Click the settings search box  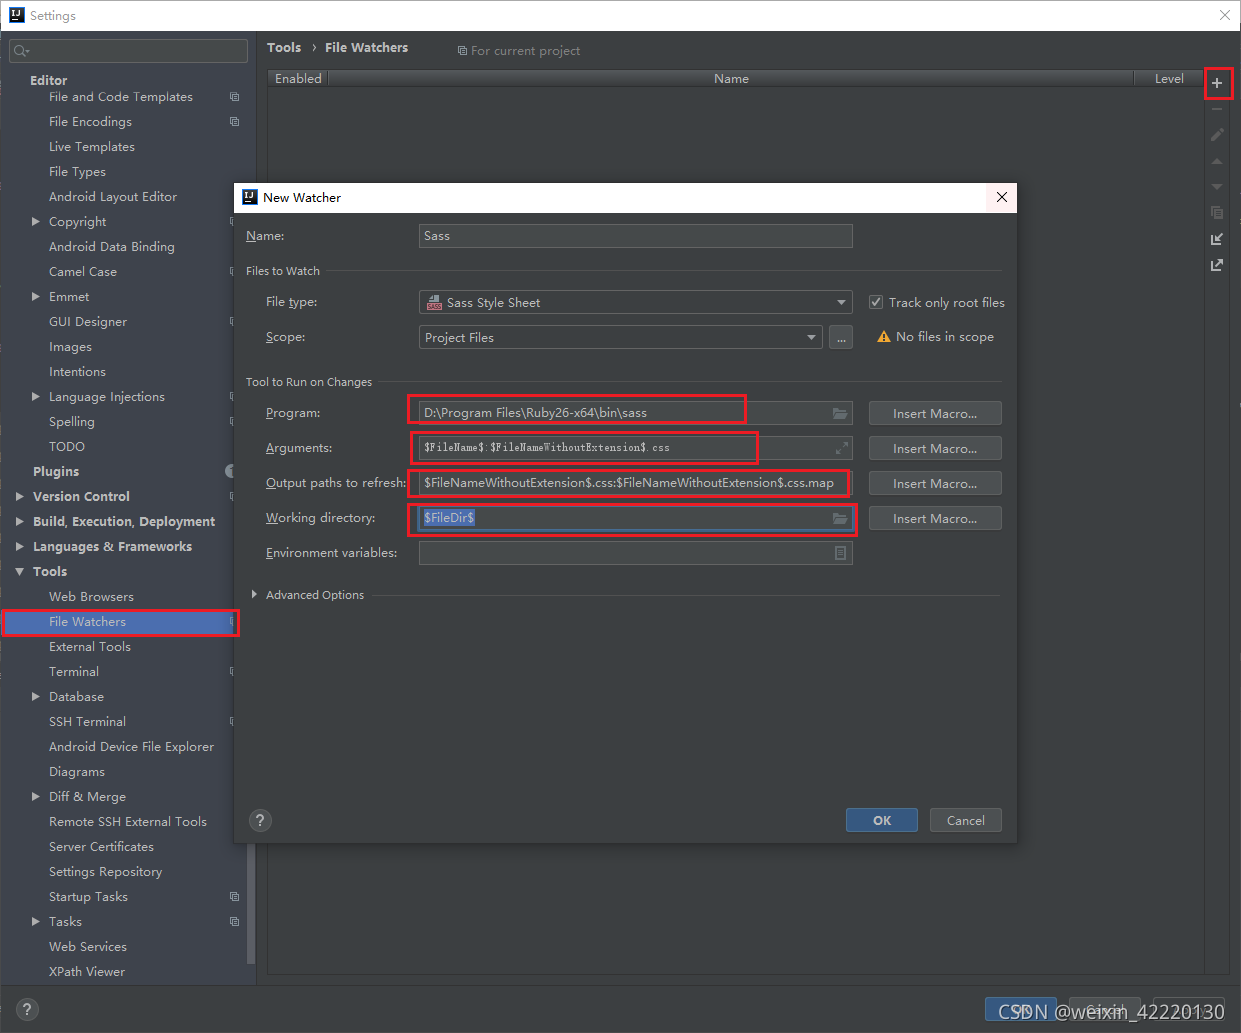pyautogui.click(x=129, y=50)
